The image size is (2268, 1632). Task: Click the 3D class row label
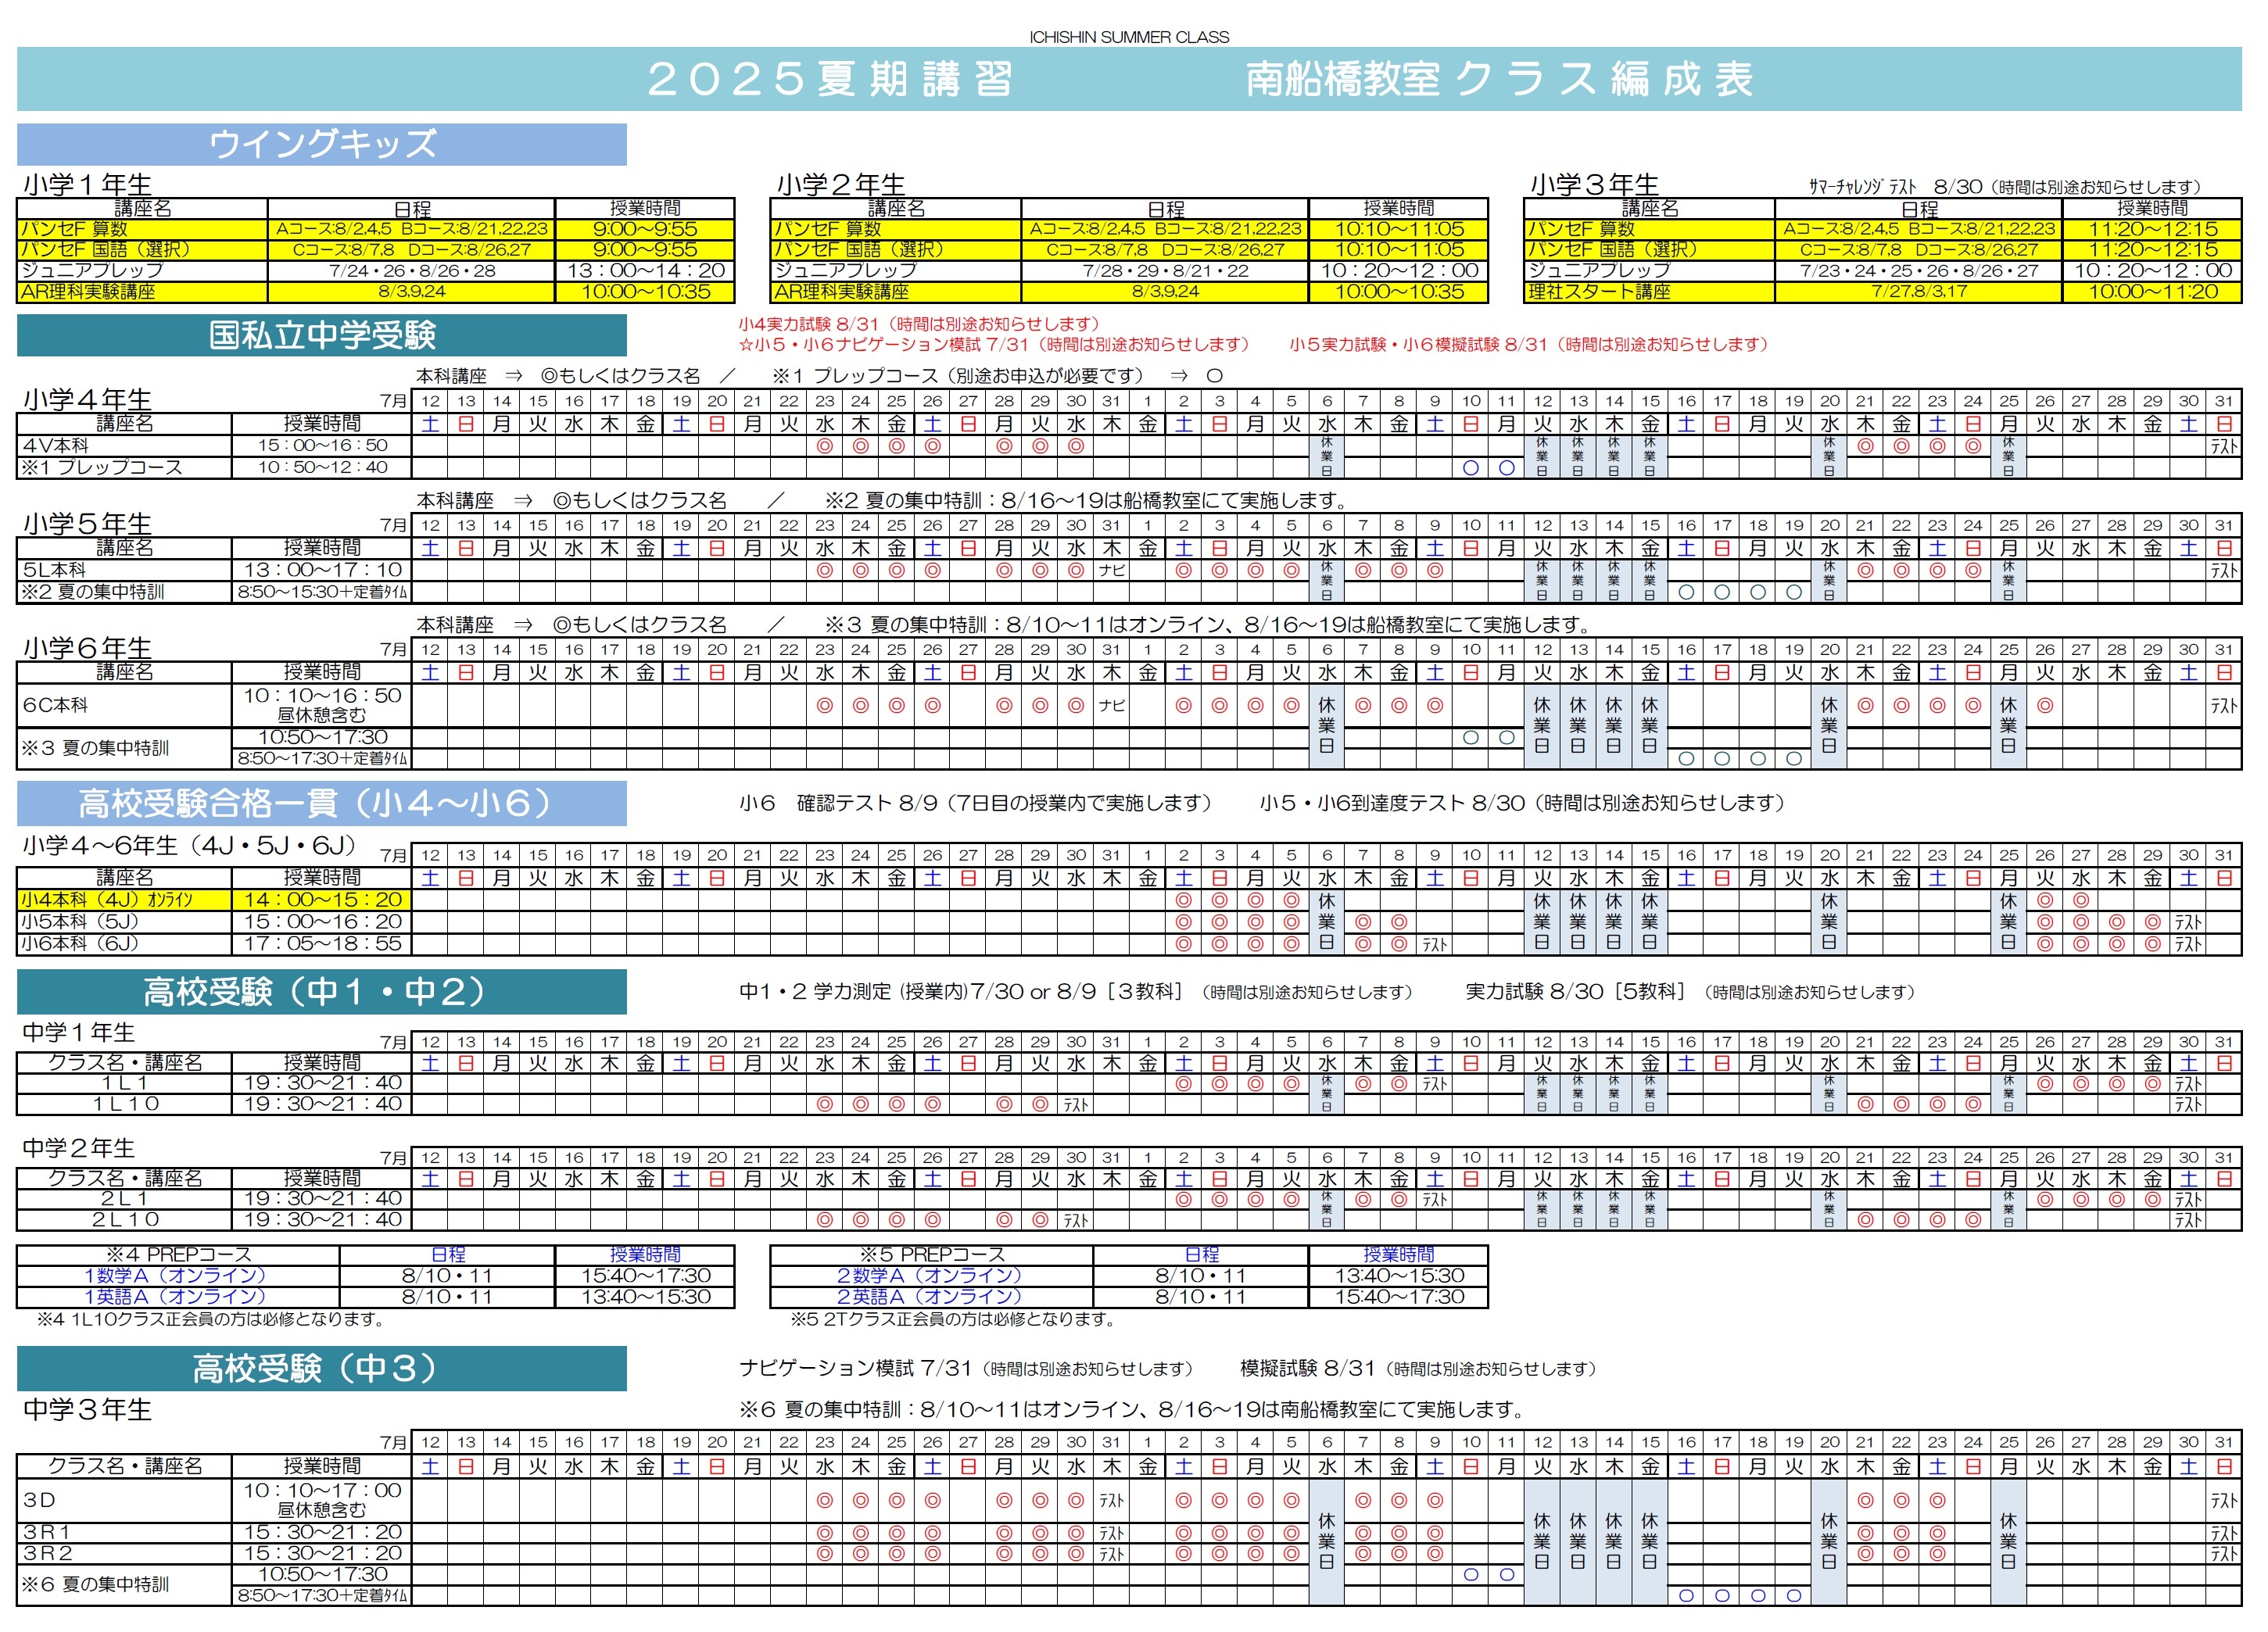pyautogui.click(x=124, y=1500)
